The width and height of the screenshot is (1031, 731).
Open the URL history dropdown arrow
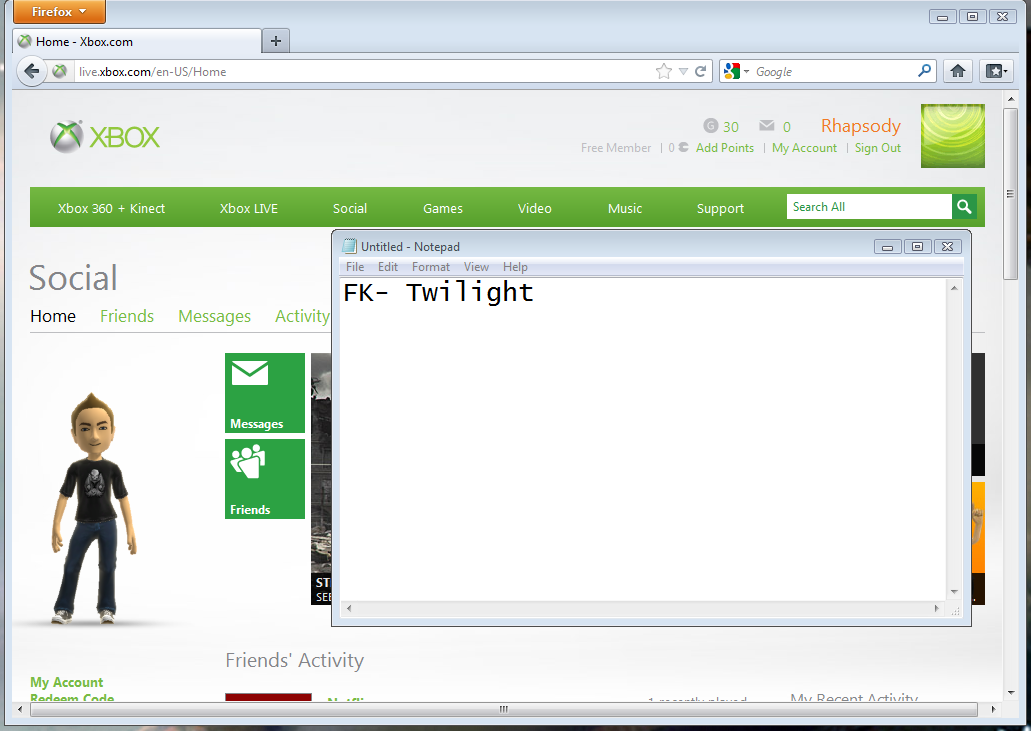tap(683, 71)
